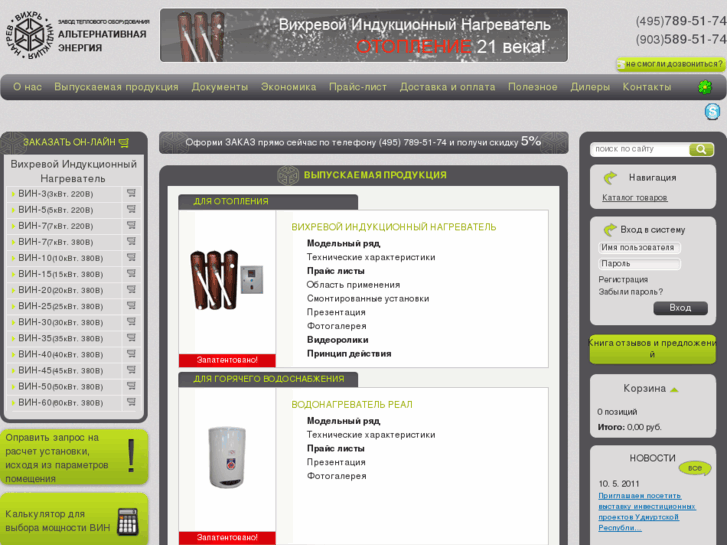Open Технические характеристики for the induction heater
The height and width of the screenshot is (545, 727).
coord(371,257)
